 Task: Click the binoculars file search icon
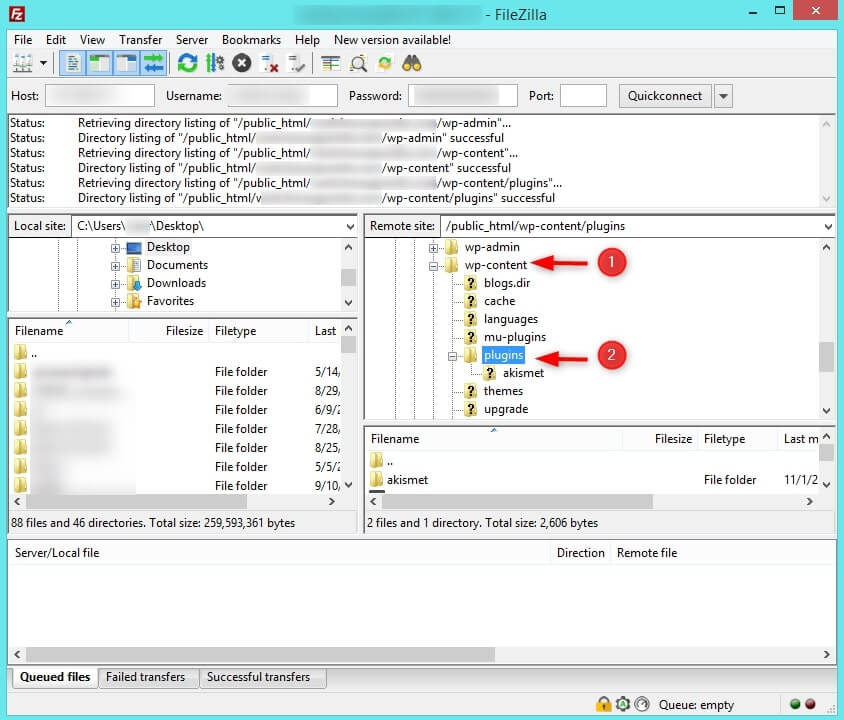[412, 63]
